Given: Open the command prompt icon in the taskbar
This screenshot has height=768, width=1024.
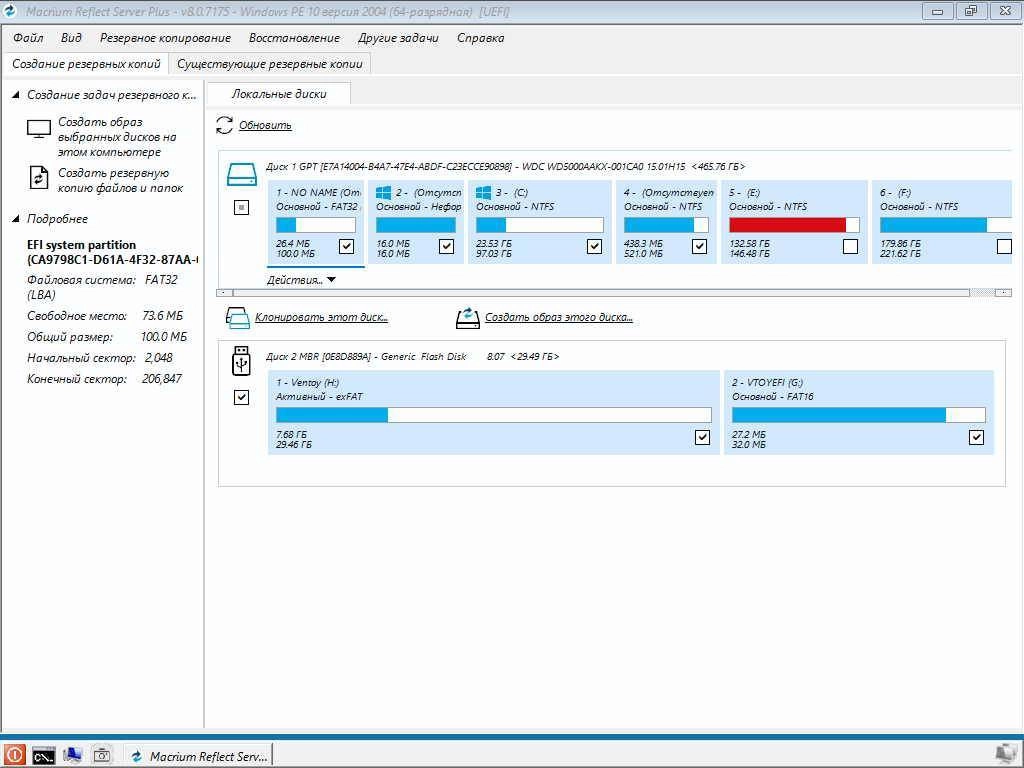Looking at the screenshot, I should 44,756.
